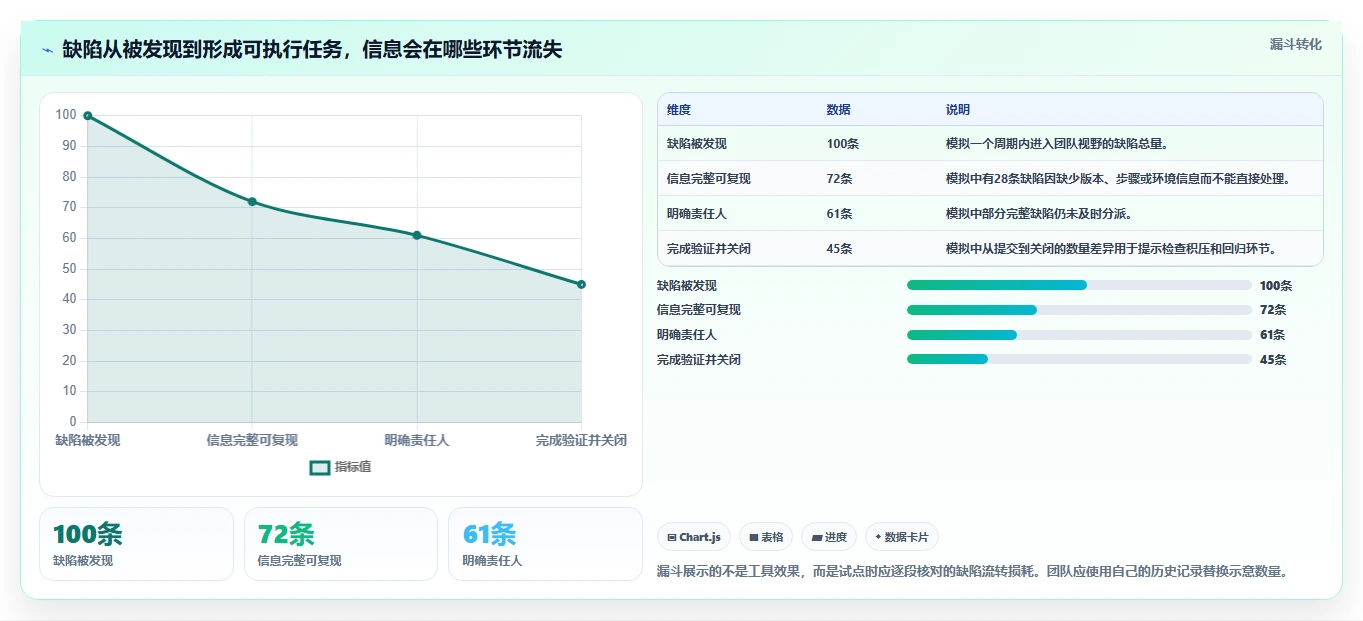Image resolution: width=1363 pixels, height=621 pixels.
Task: Click the chart point for 缺陷被发现
Action: click(x=88, y=116)
